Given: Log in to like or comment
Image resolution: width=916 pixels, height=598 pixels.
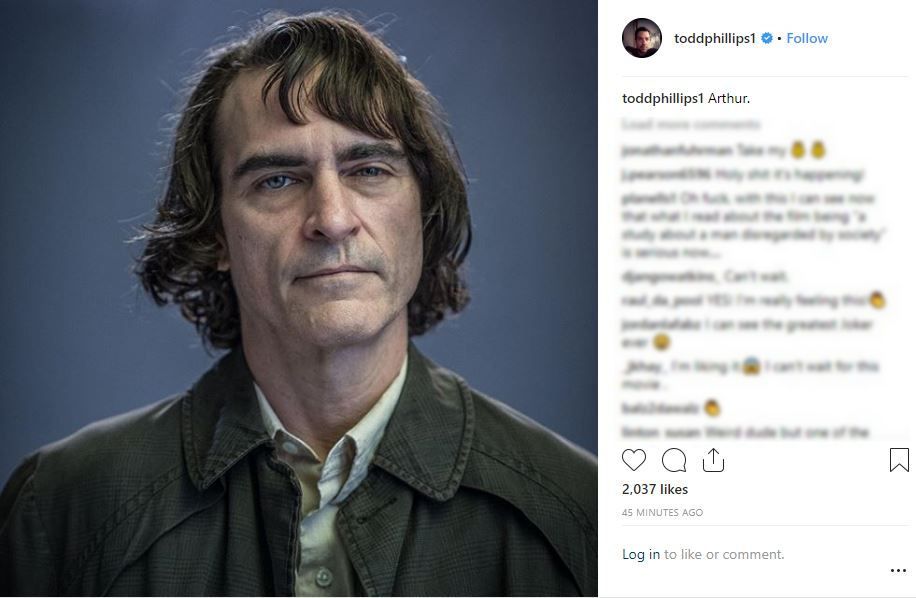Looking at the screenshot, I should coord(641,554).
